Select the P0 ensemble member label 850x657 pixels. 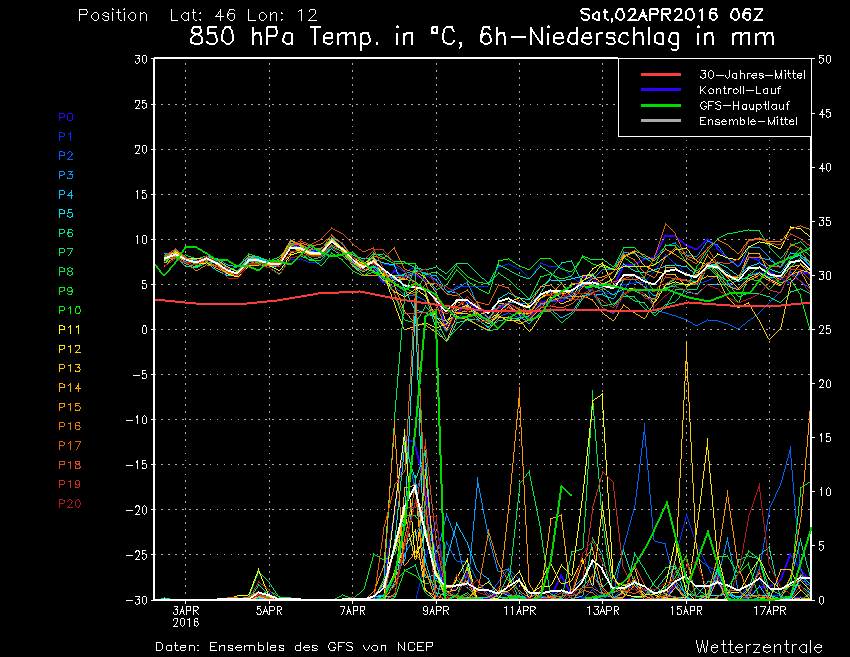coord(66,117)
